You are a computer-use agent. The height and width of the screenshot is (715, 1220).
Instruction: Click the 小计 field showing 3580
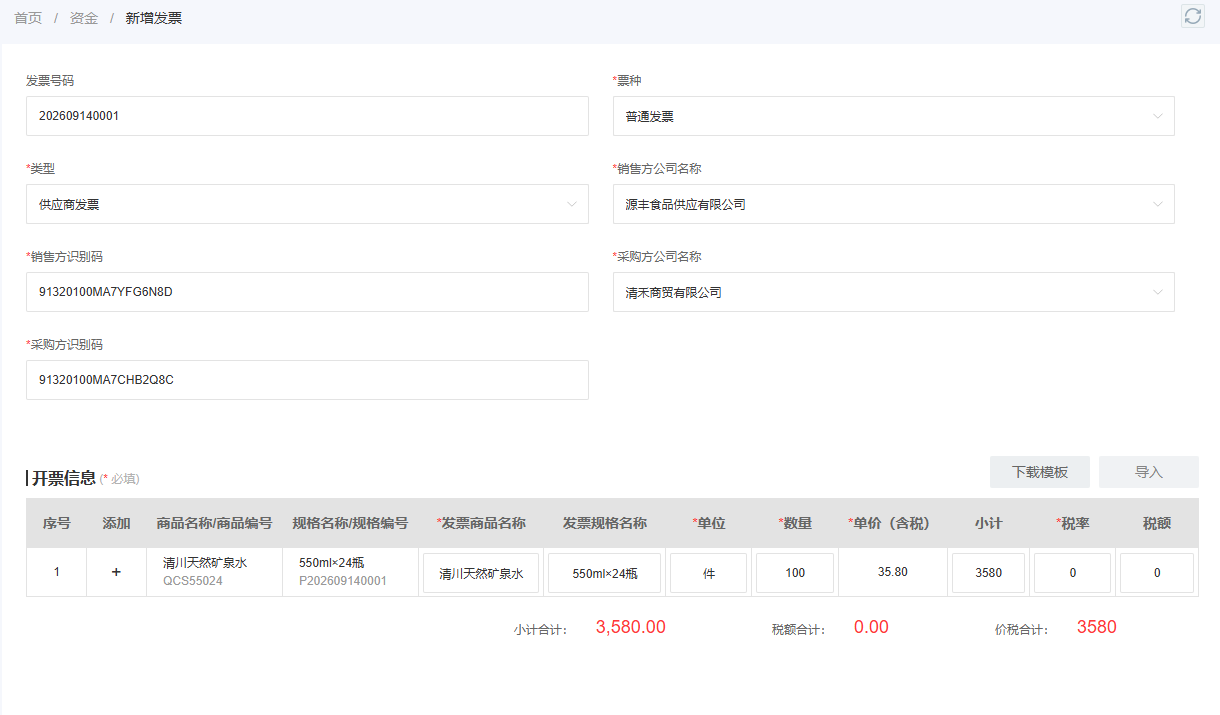(988, 573)
